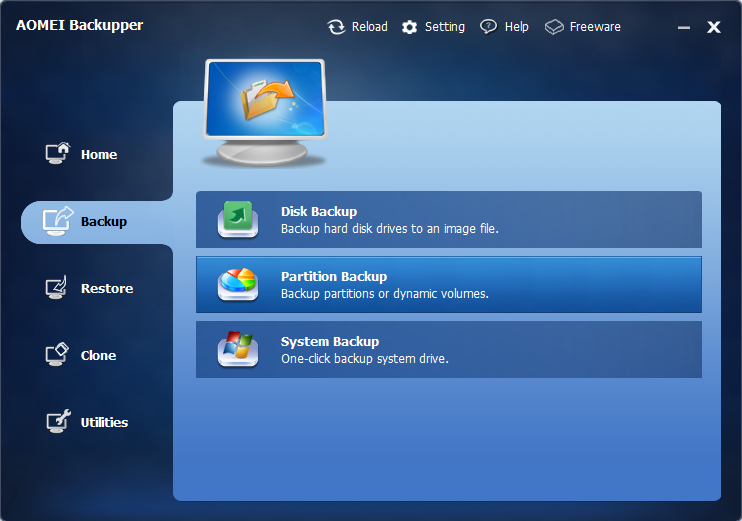Switch to the Restore tab label
Viewport: 742px width, 521px height.
click(x=107, y=288)
